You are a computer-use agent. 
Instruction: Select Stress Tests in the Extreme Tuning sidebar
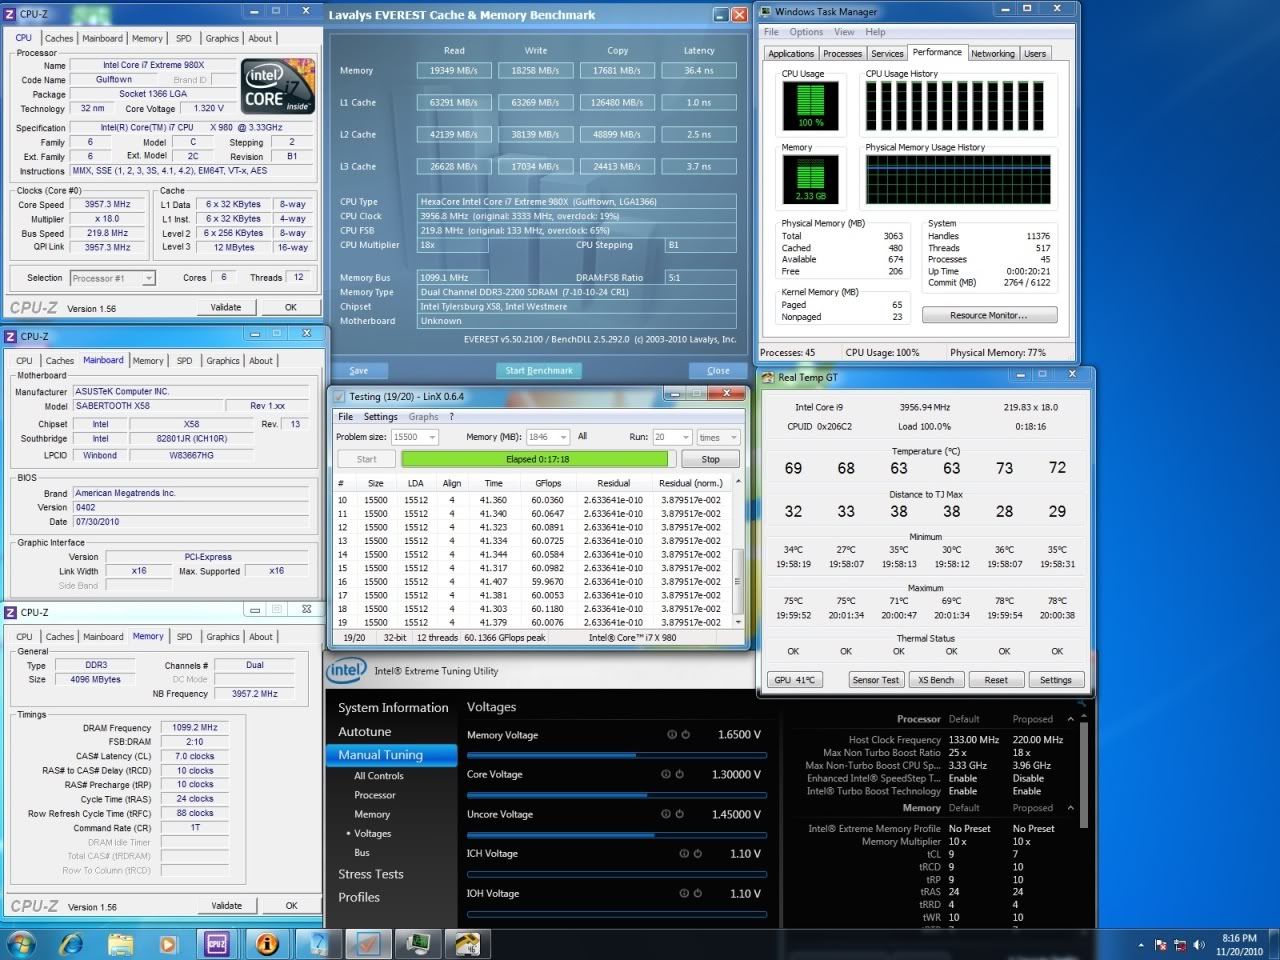(371, 874)
